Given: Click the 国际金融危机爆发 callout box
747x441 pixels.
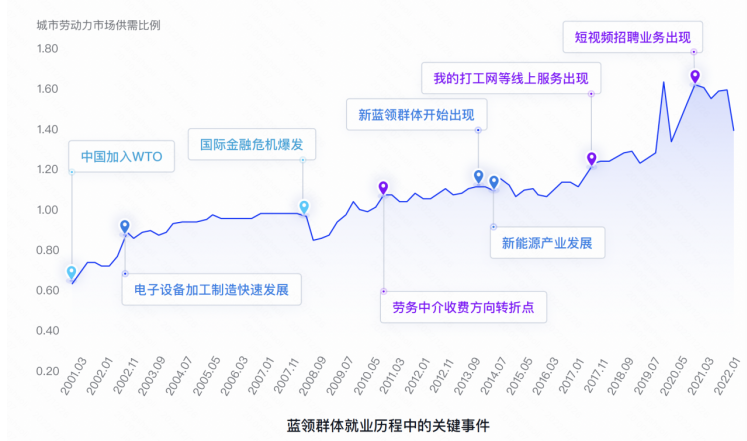Looking at the screenshot, I should (x=252, y=144).
